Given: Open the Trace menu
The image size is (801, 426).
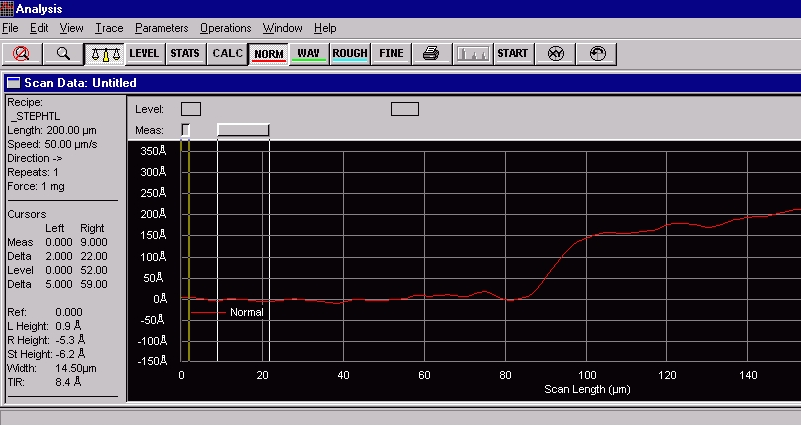Looking at the screenshot, I should [x=109, y=28].
